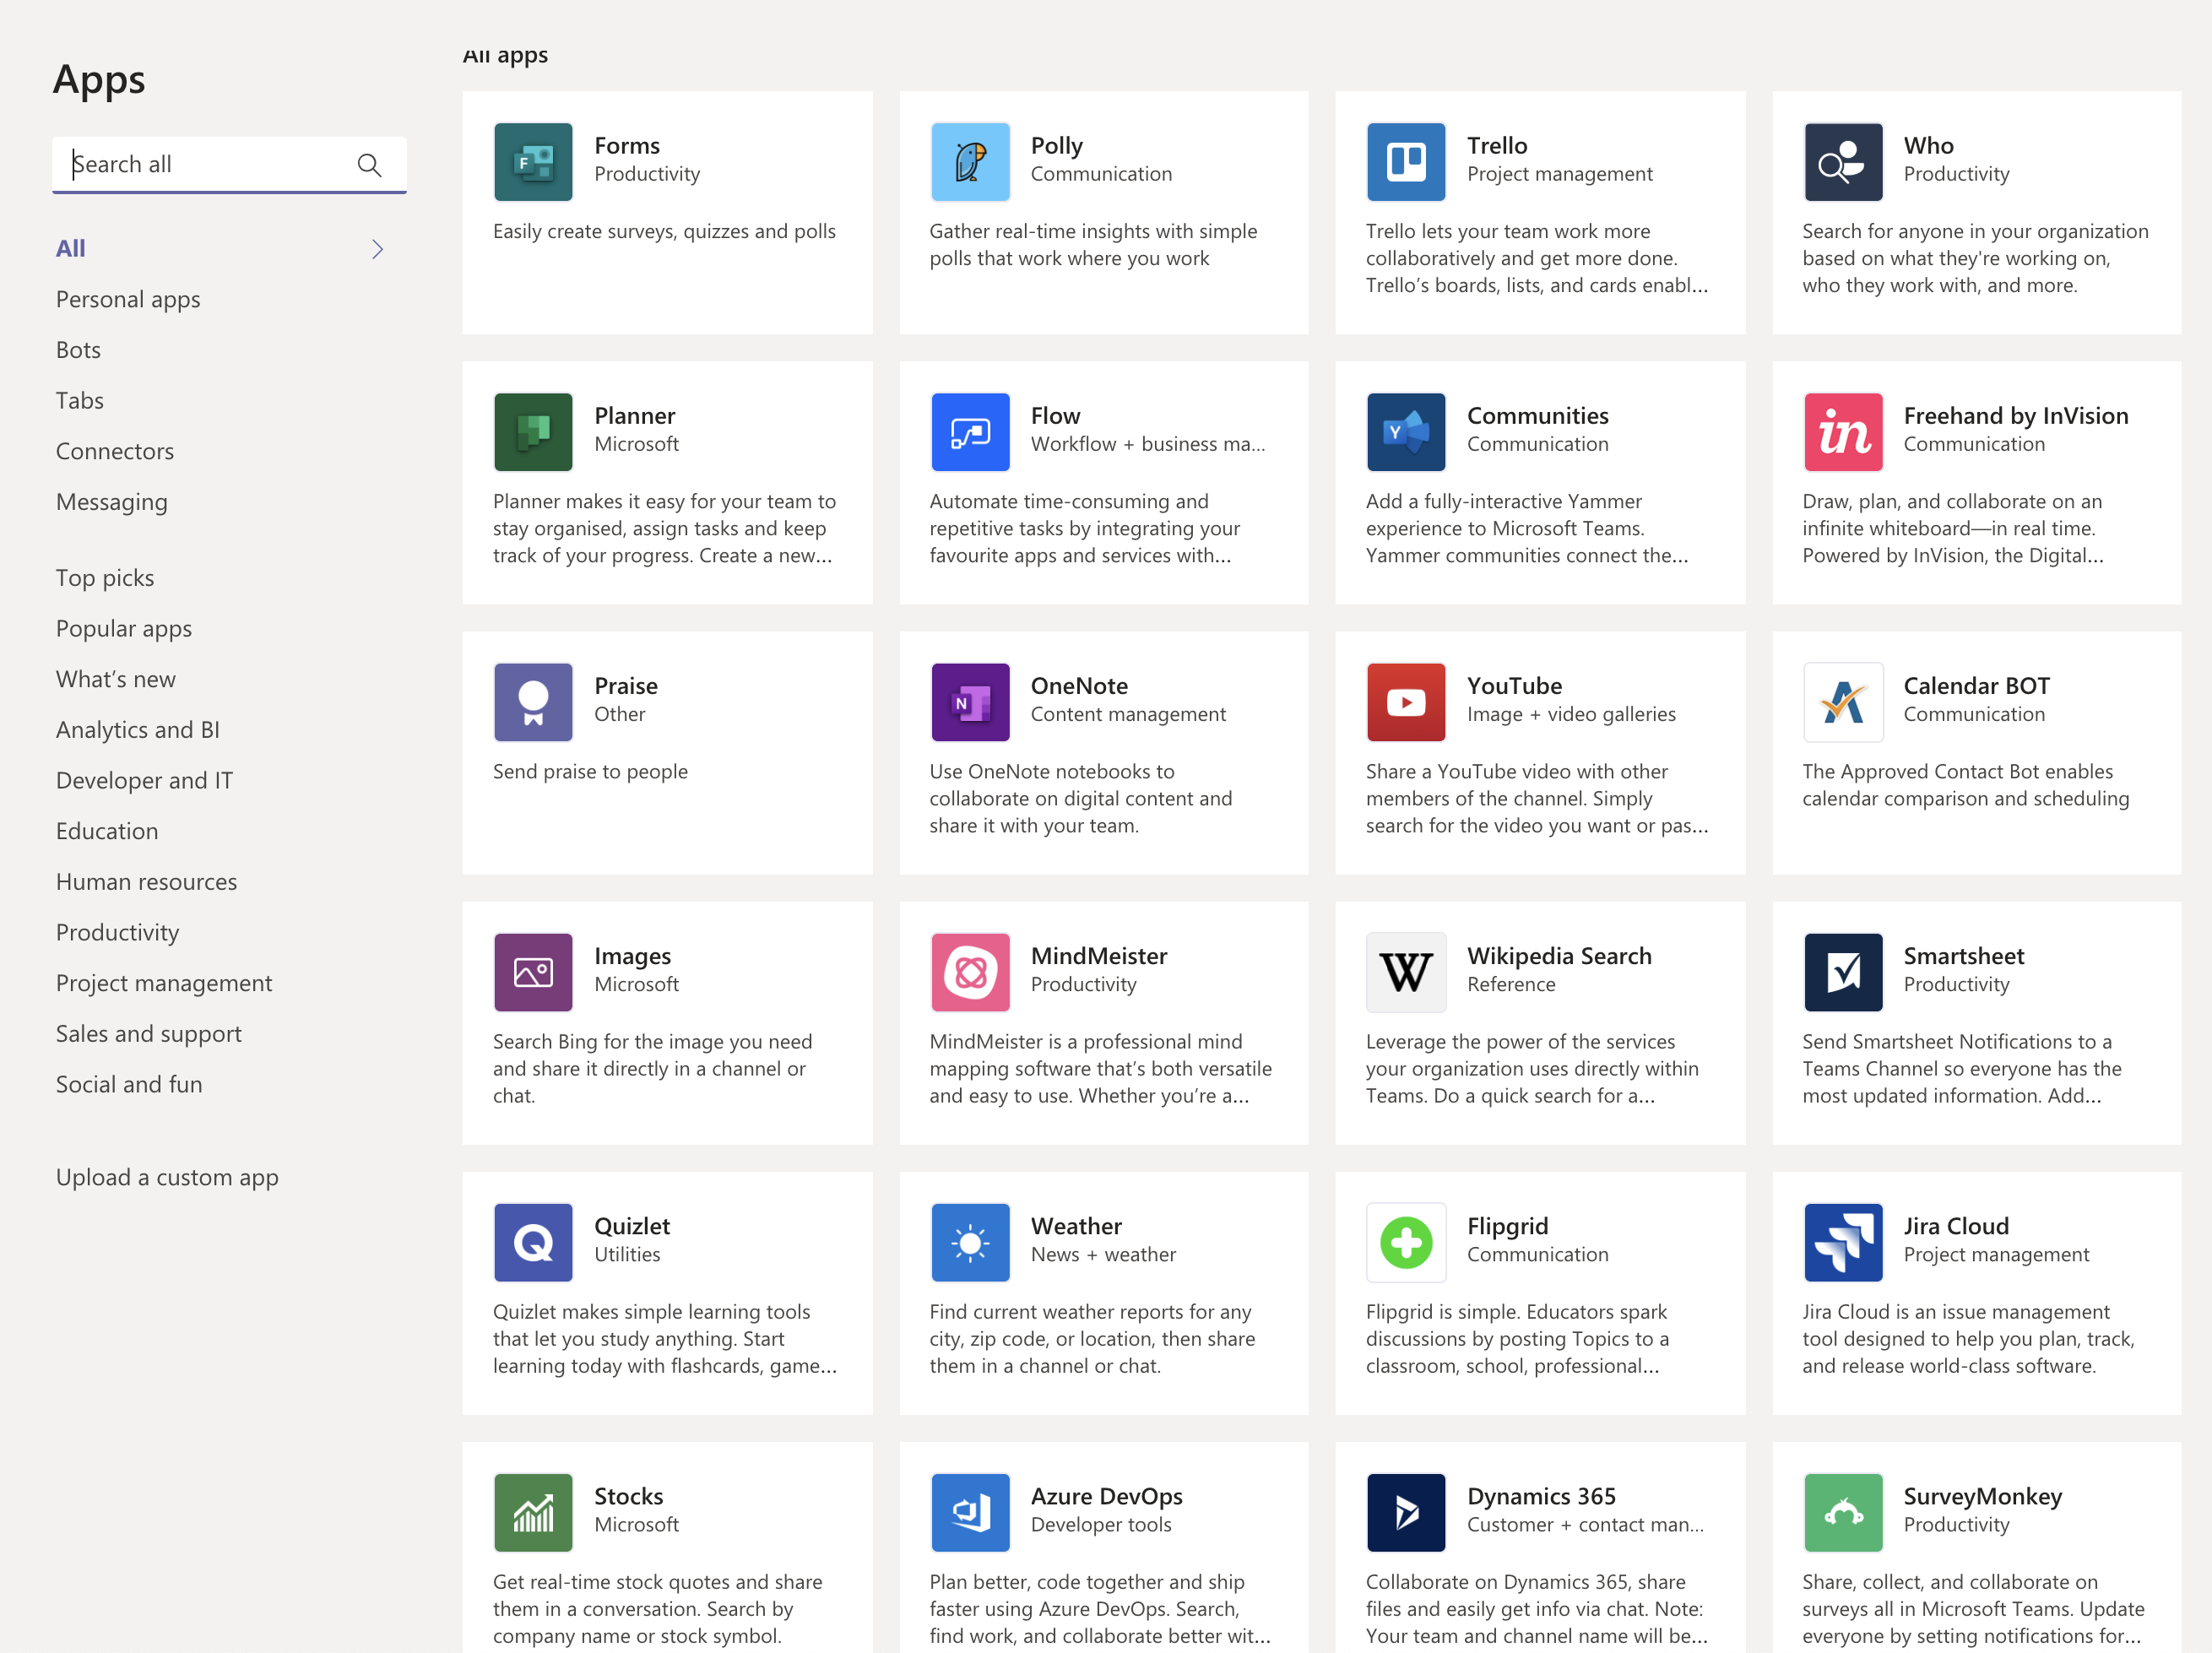Select the Trello app icon
This screenshot has width=2212, height=1653.
point(1406,162)
